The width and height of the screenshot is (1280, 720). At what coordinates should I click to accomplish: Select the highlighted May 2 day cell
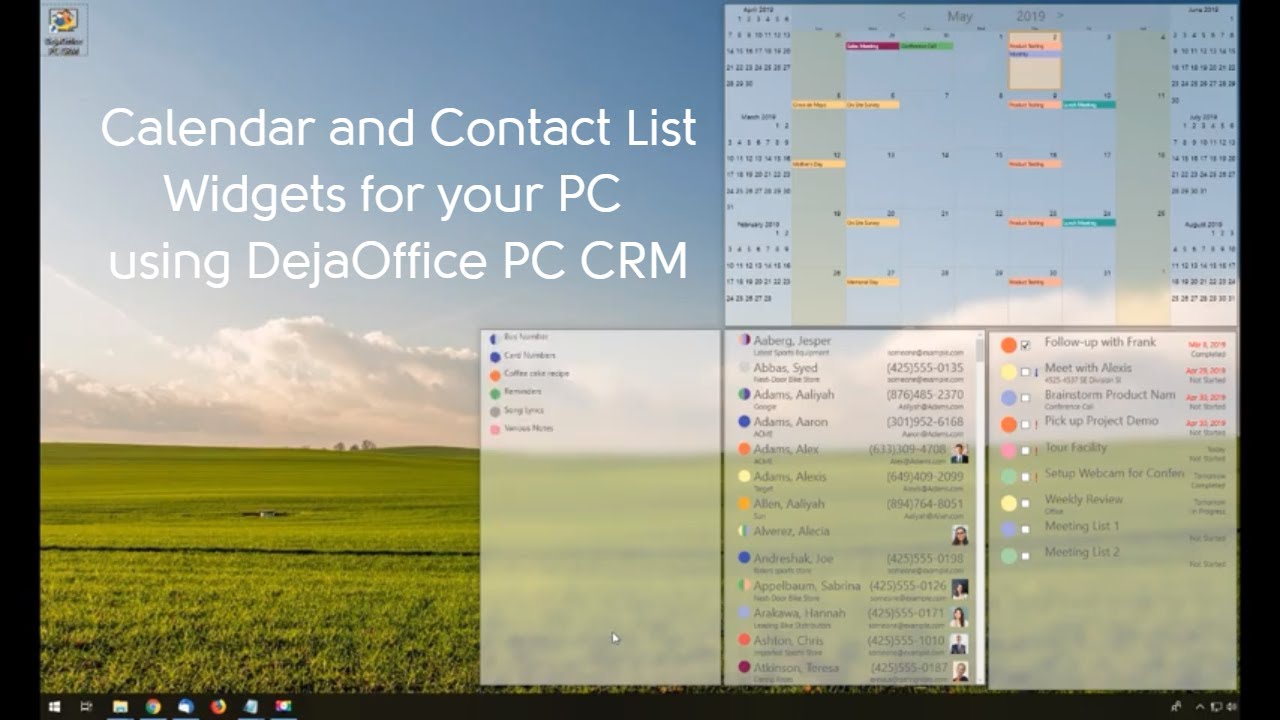click(x=1034, y=60)
